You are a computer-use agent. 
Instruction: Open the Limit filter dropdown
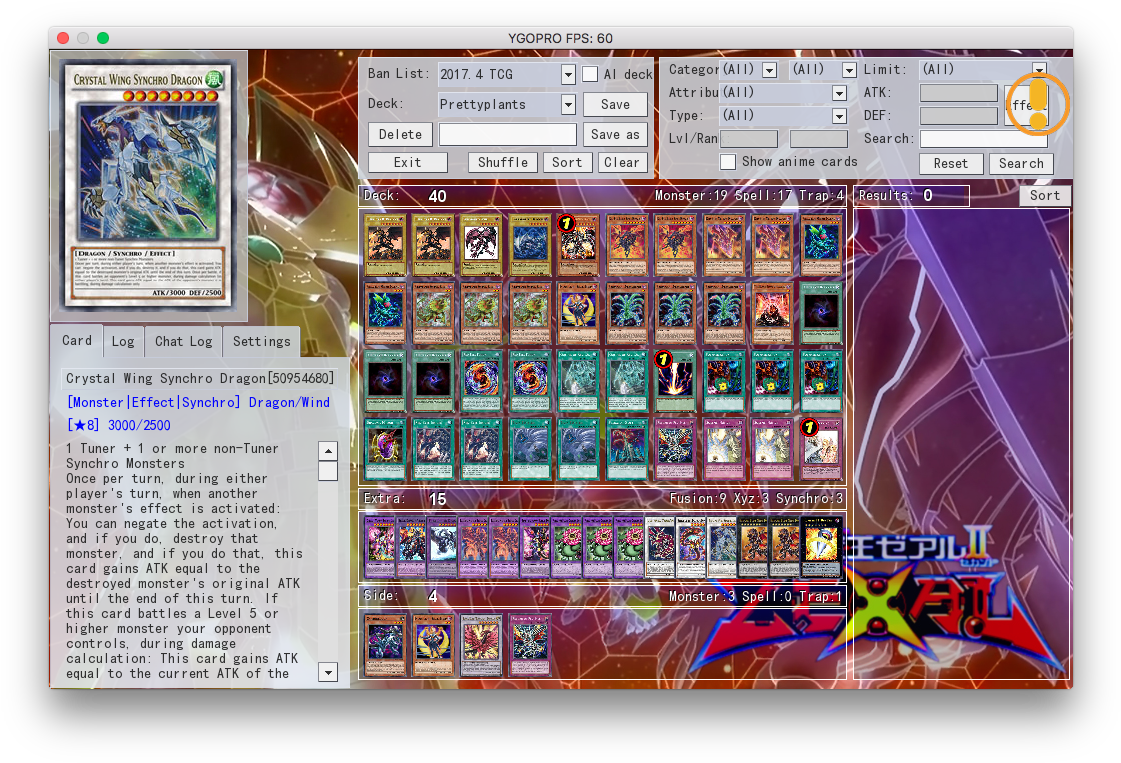coord(984,69)
